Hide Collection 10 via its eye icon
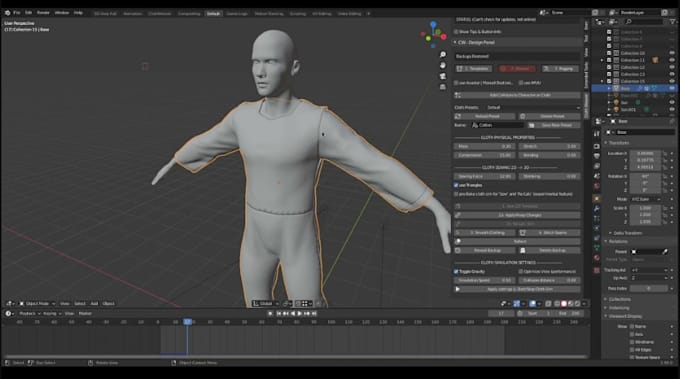Image resolution: width=680 pixels, height=379 pixels. pos(672,53)
